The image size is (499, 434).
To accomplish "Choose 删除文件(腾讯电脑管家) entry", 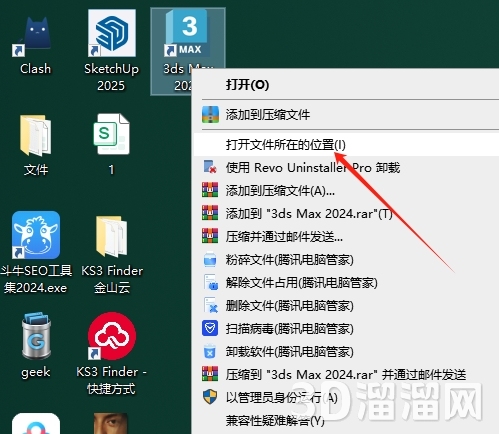I will 346,306.
